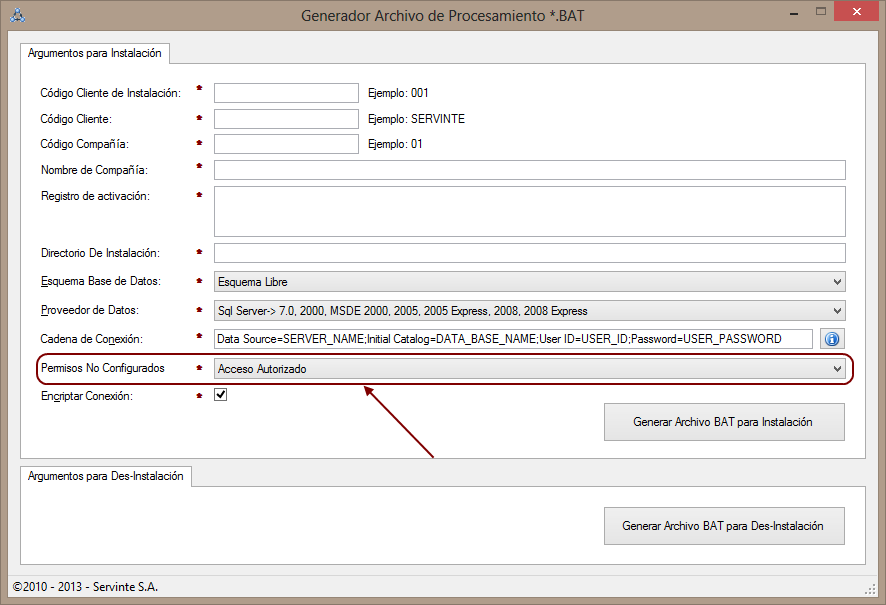This screenshot has height=605, width=886.
Task: Click the Registro de activación text area
Action: tap(529, 211)
